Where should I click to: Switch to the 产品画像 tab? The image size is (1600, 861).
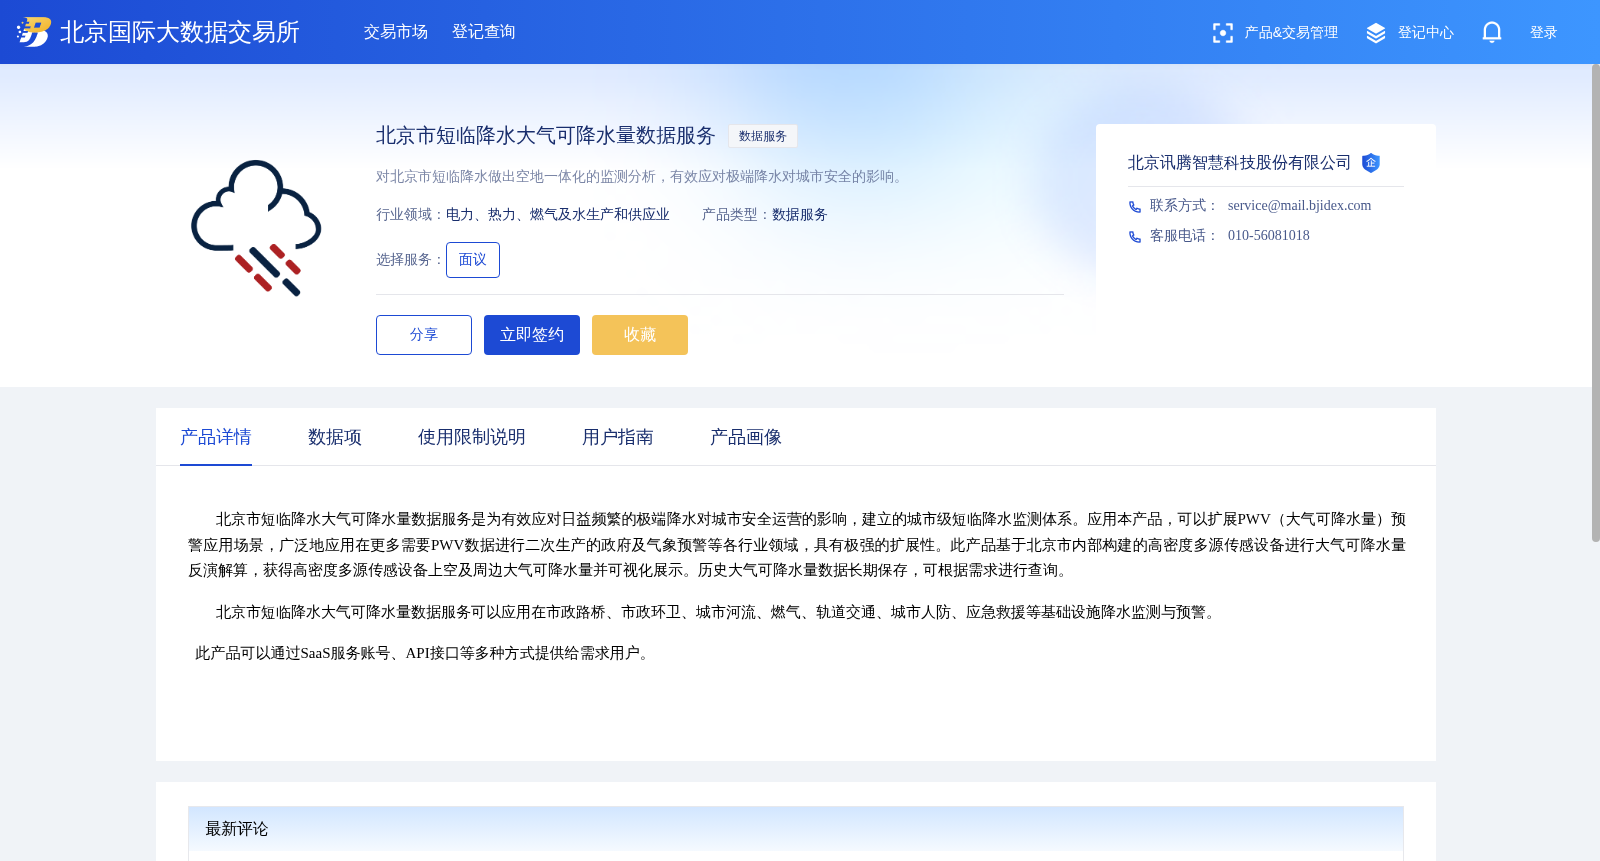point(746,437)
